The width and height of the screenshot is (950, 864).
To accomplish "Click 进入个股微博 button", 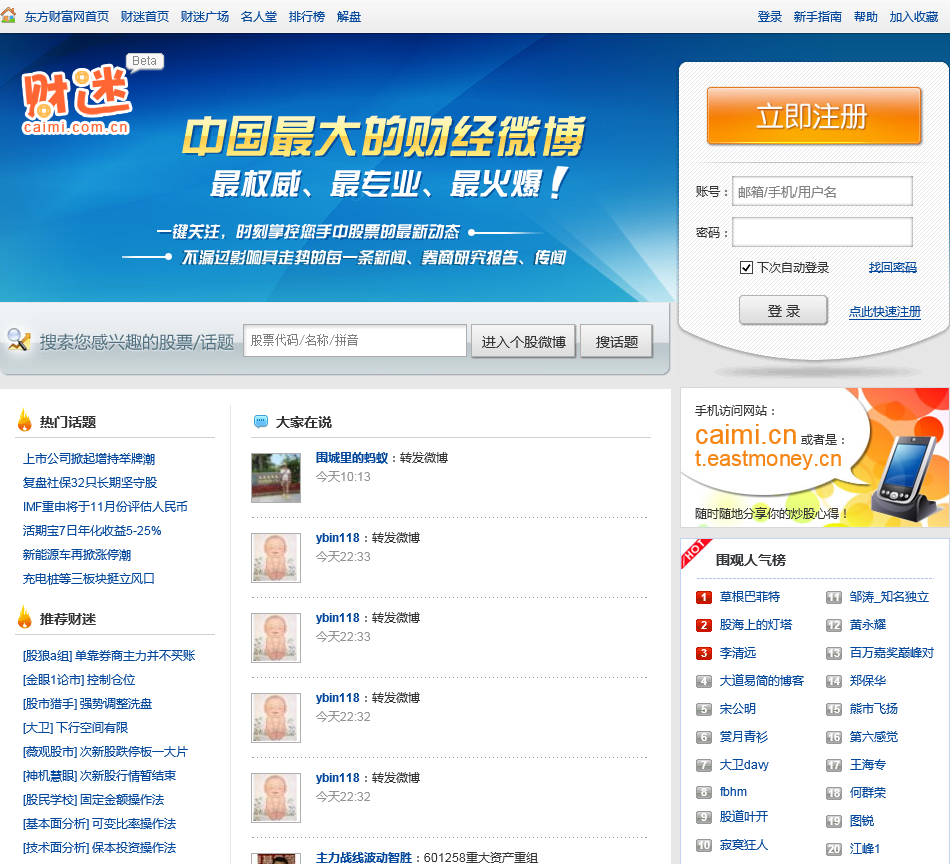I will click(523, 341).
